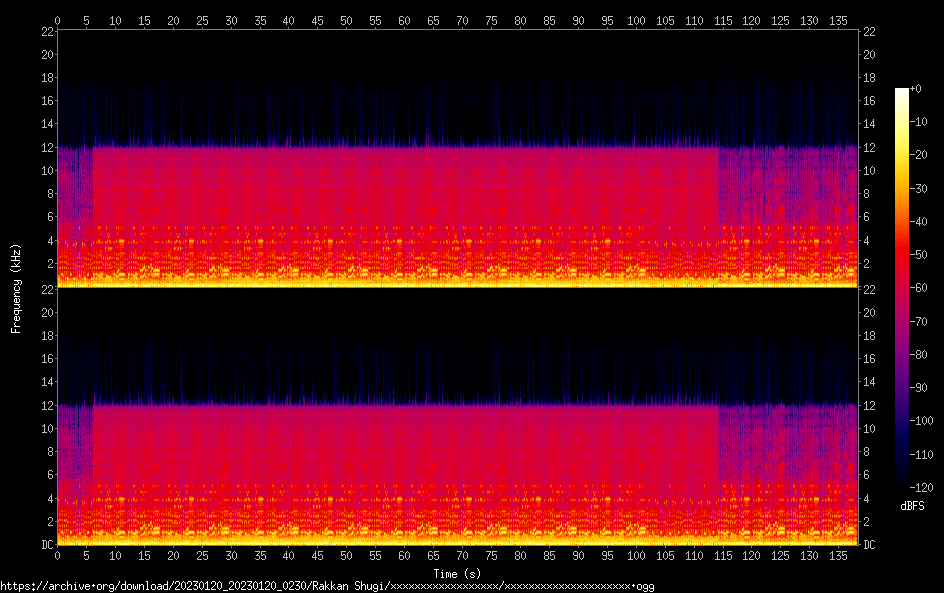Click the DC label at bottom right

click(870, 545)
